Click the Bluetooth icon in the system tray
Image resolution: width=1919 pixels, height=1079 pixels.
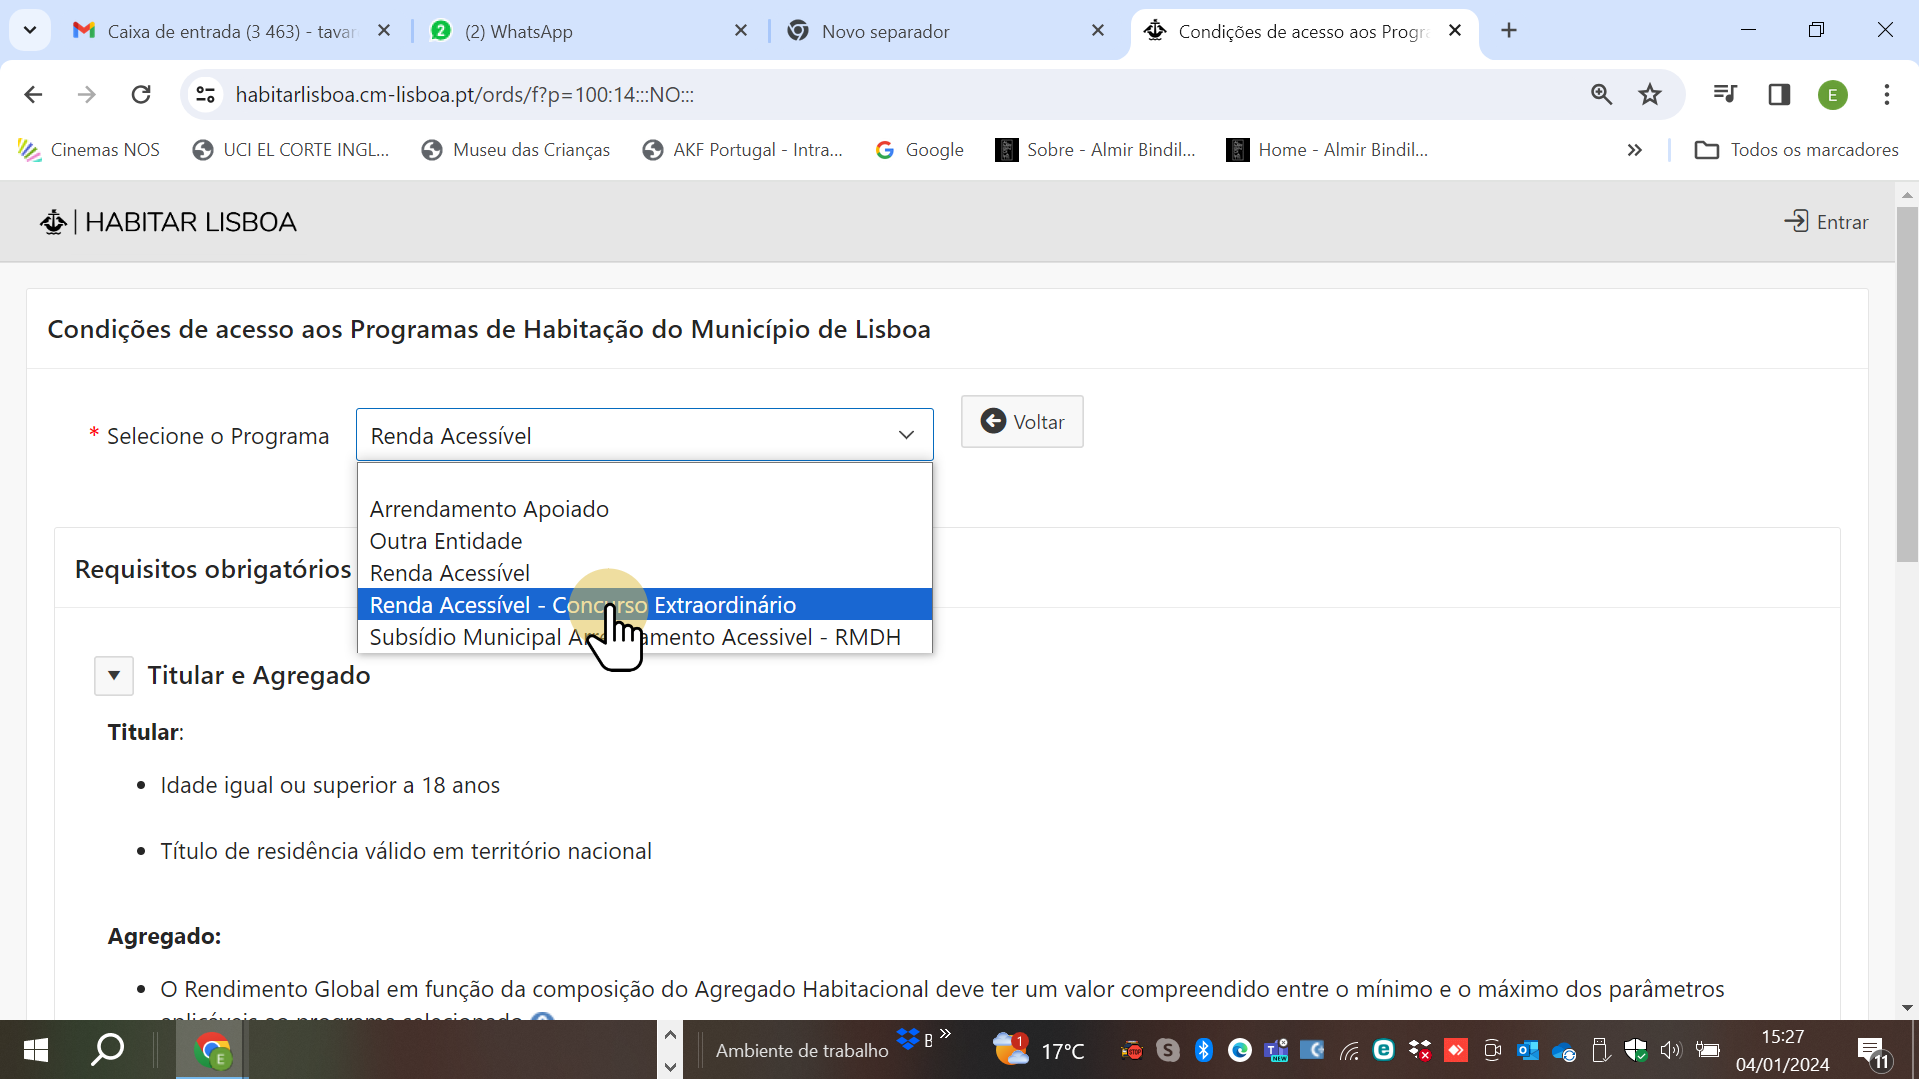[1204, 1049]
